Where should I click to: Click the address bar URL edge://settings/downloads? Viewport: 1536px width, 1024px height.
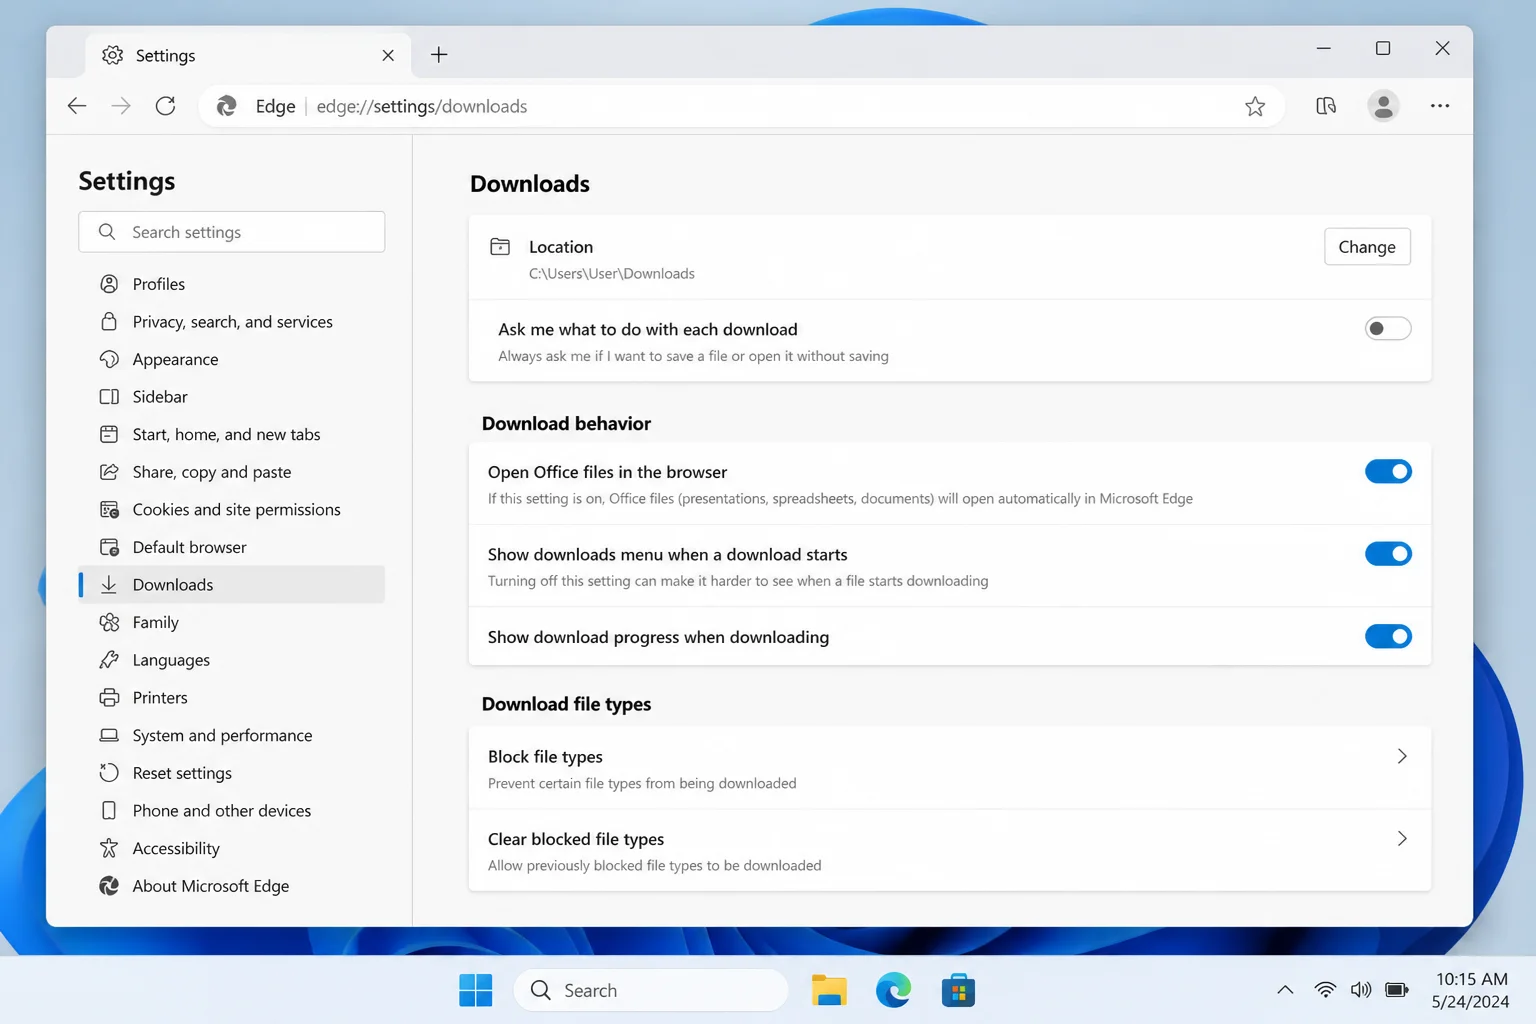click(421, 106)
